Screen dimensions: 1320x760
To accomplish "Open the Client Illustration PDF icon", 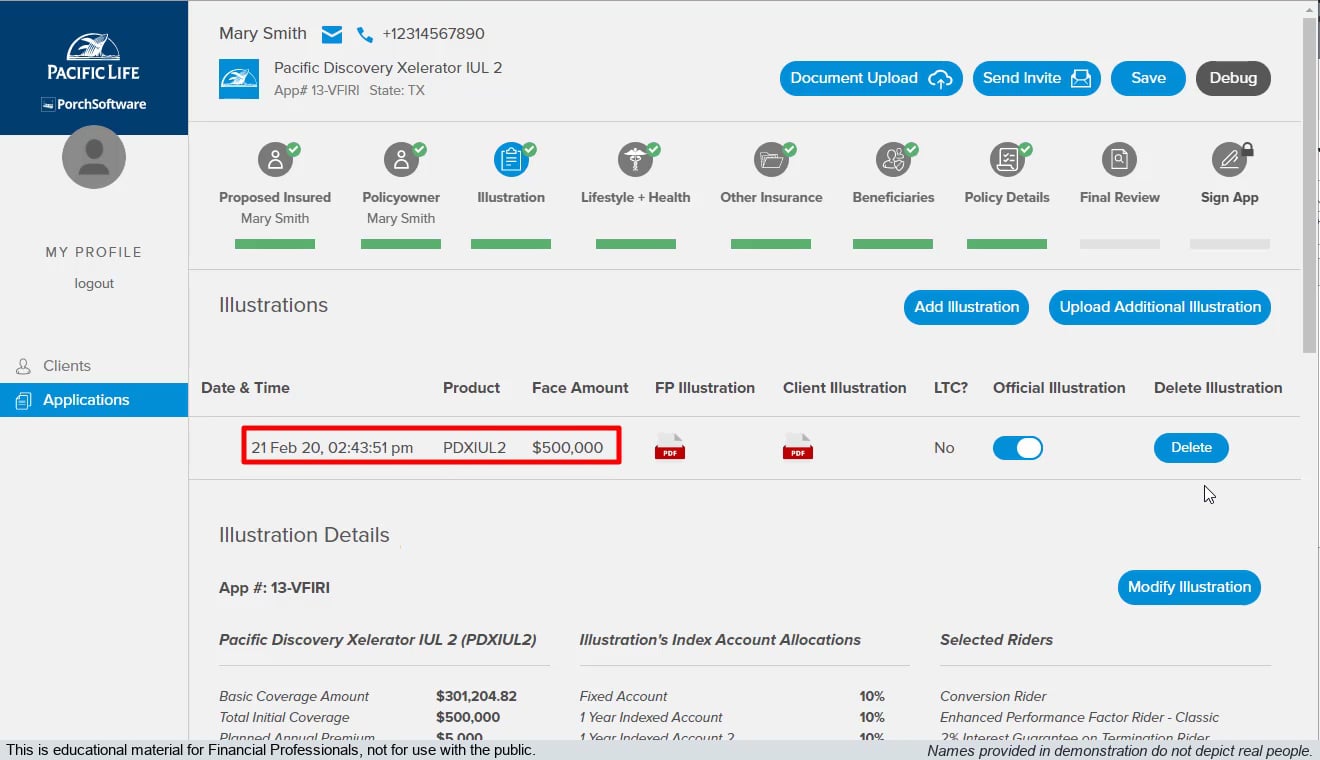I will pos(798,446).
